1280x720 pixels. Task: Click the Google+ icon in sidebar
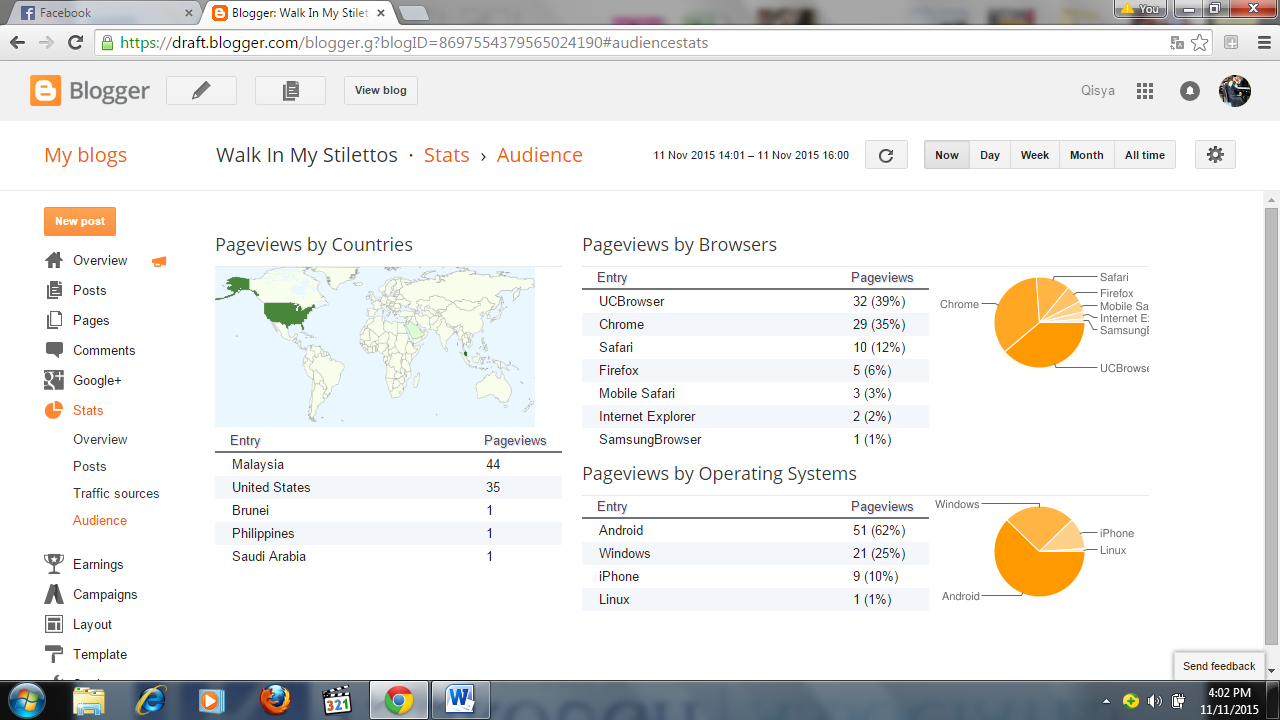pyautogui.click(x=54, y=380)
